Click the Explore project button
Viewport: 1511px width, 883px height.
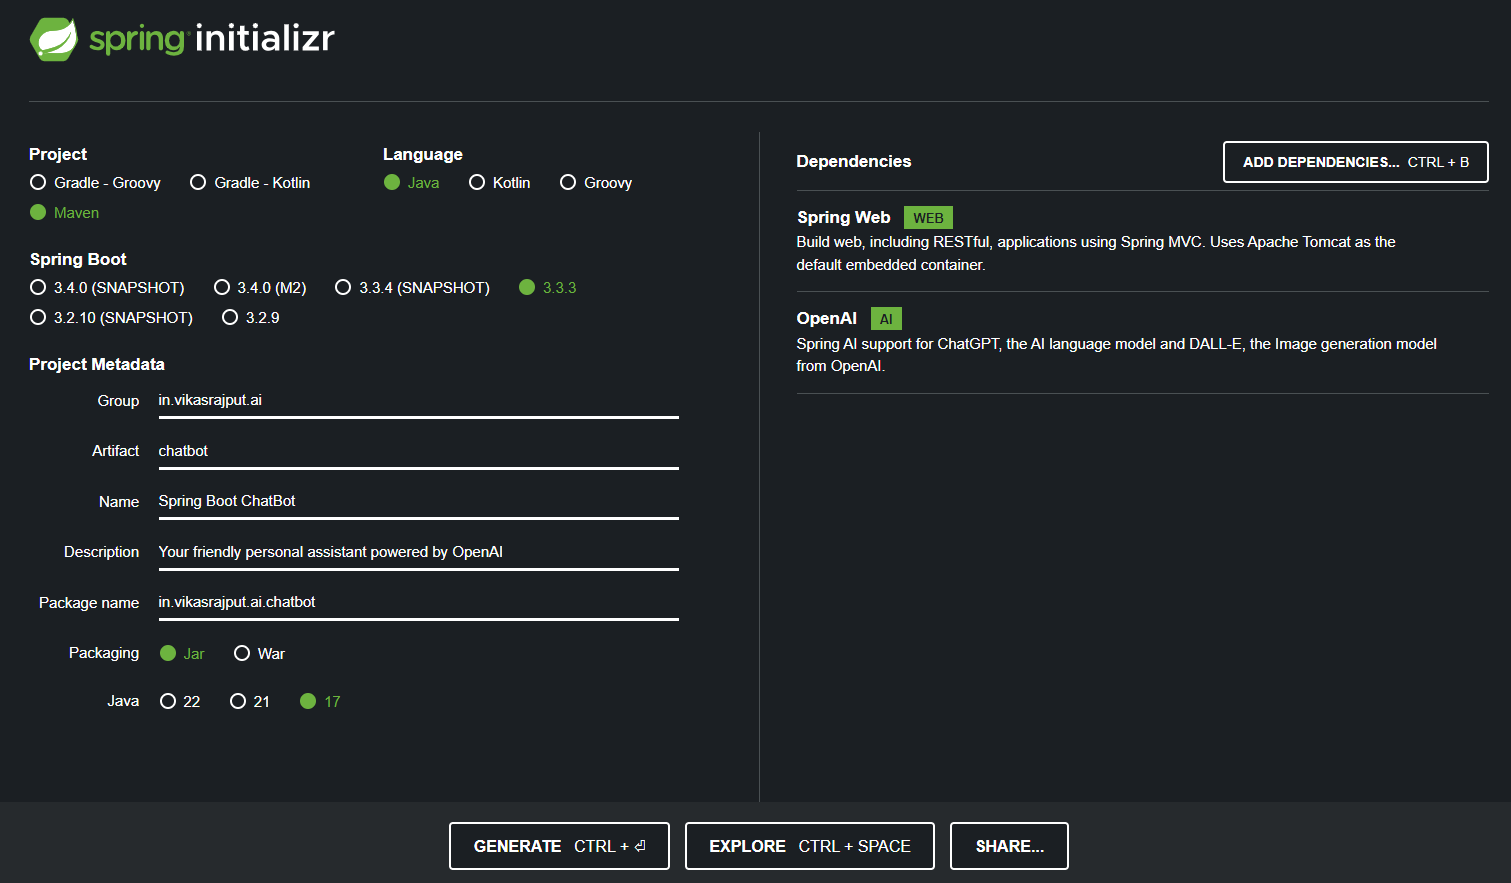(810, 846)
